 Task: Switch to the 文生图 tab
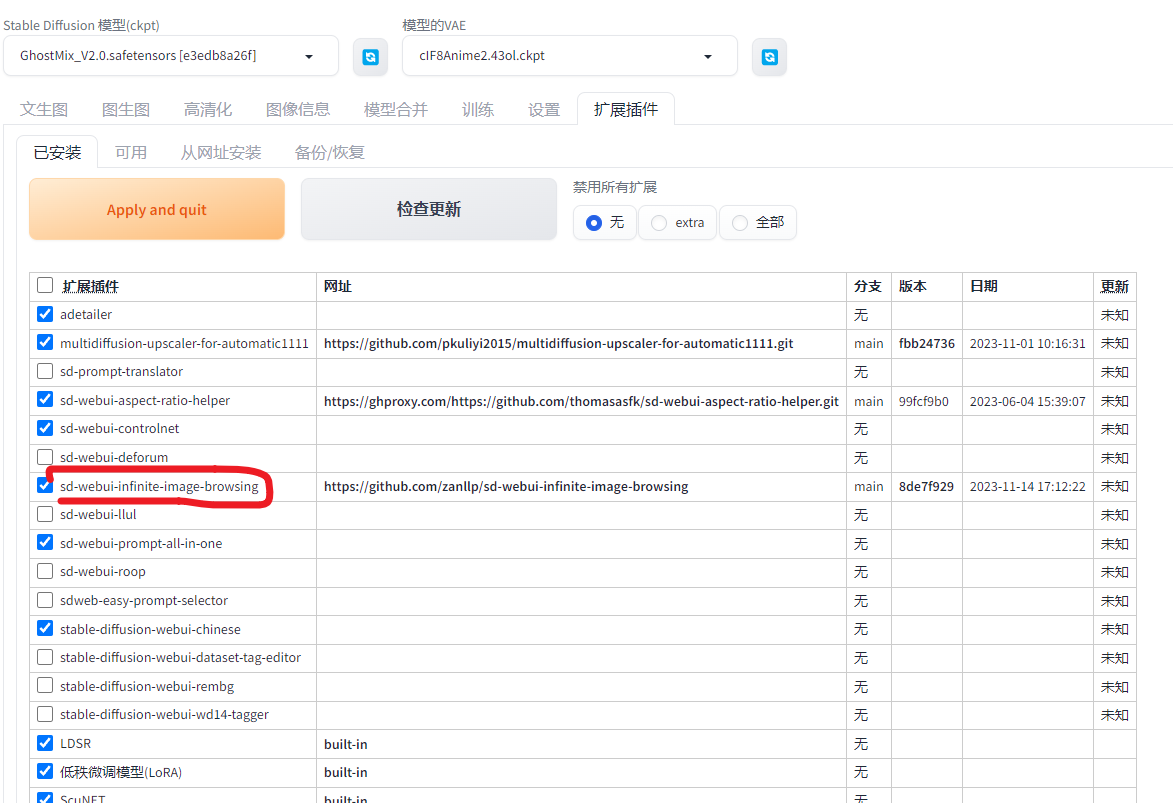click(x=43, y=110)
